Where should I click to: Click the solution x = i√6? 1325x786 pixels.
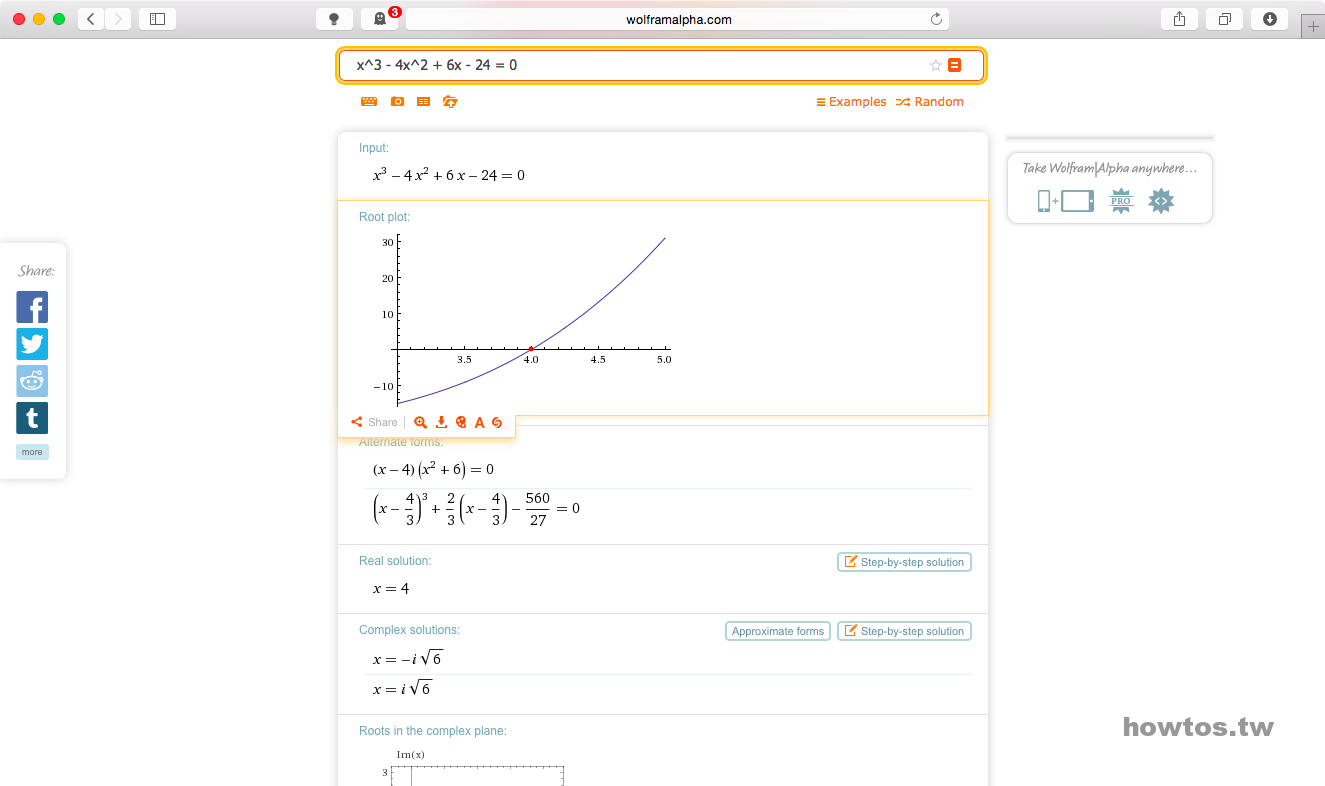pos(402,689)
